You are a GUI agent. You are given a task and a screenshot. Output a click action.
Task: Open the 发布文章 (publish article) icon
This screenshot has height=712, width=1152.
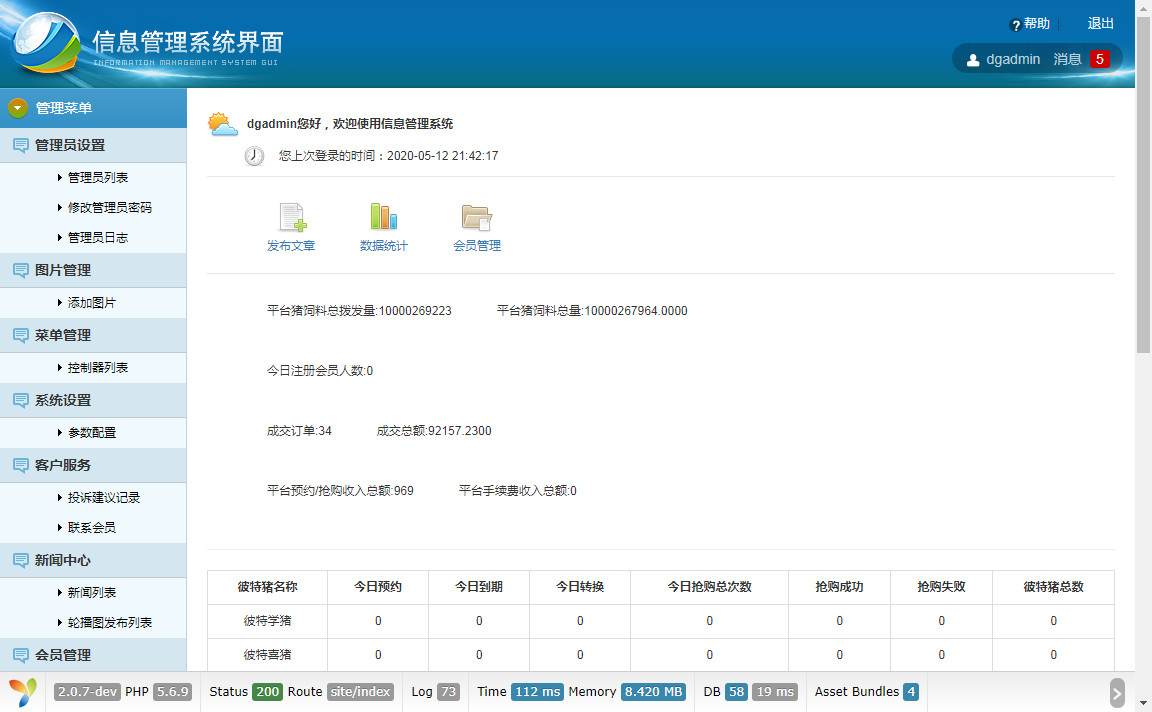click(290, 216)
